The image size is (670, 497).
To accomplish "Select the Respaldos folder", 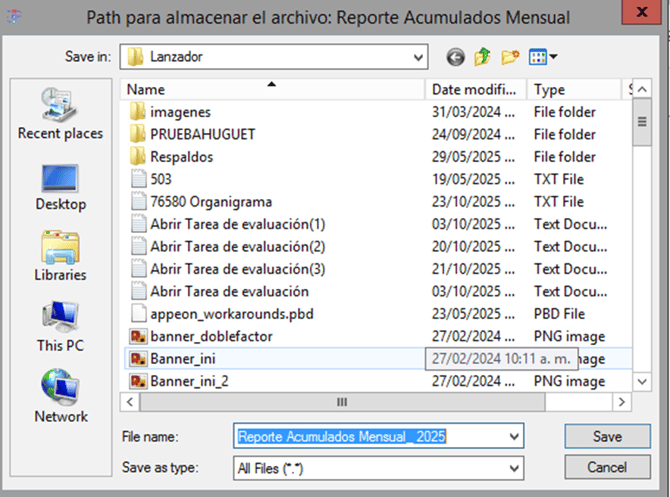I will [x=181, y=157].
